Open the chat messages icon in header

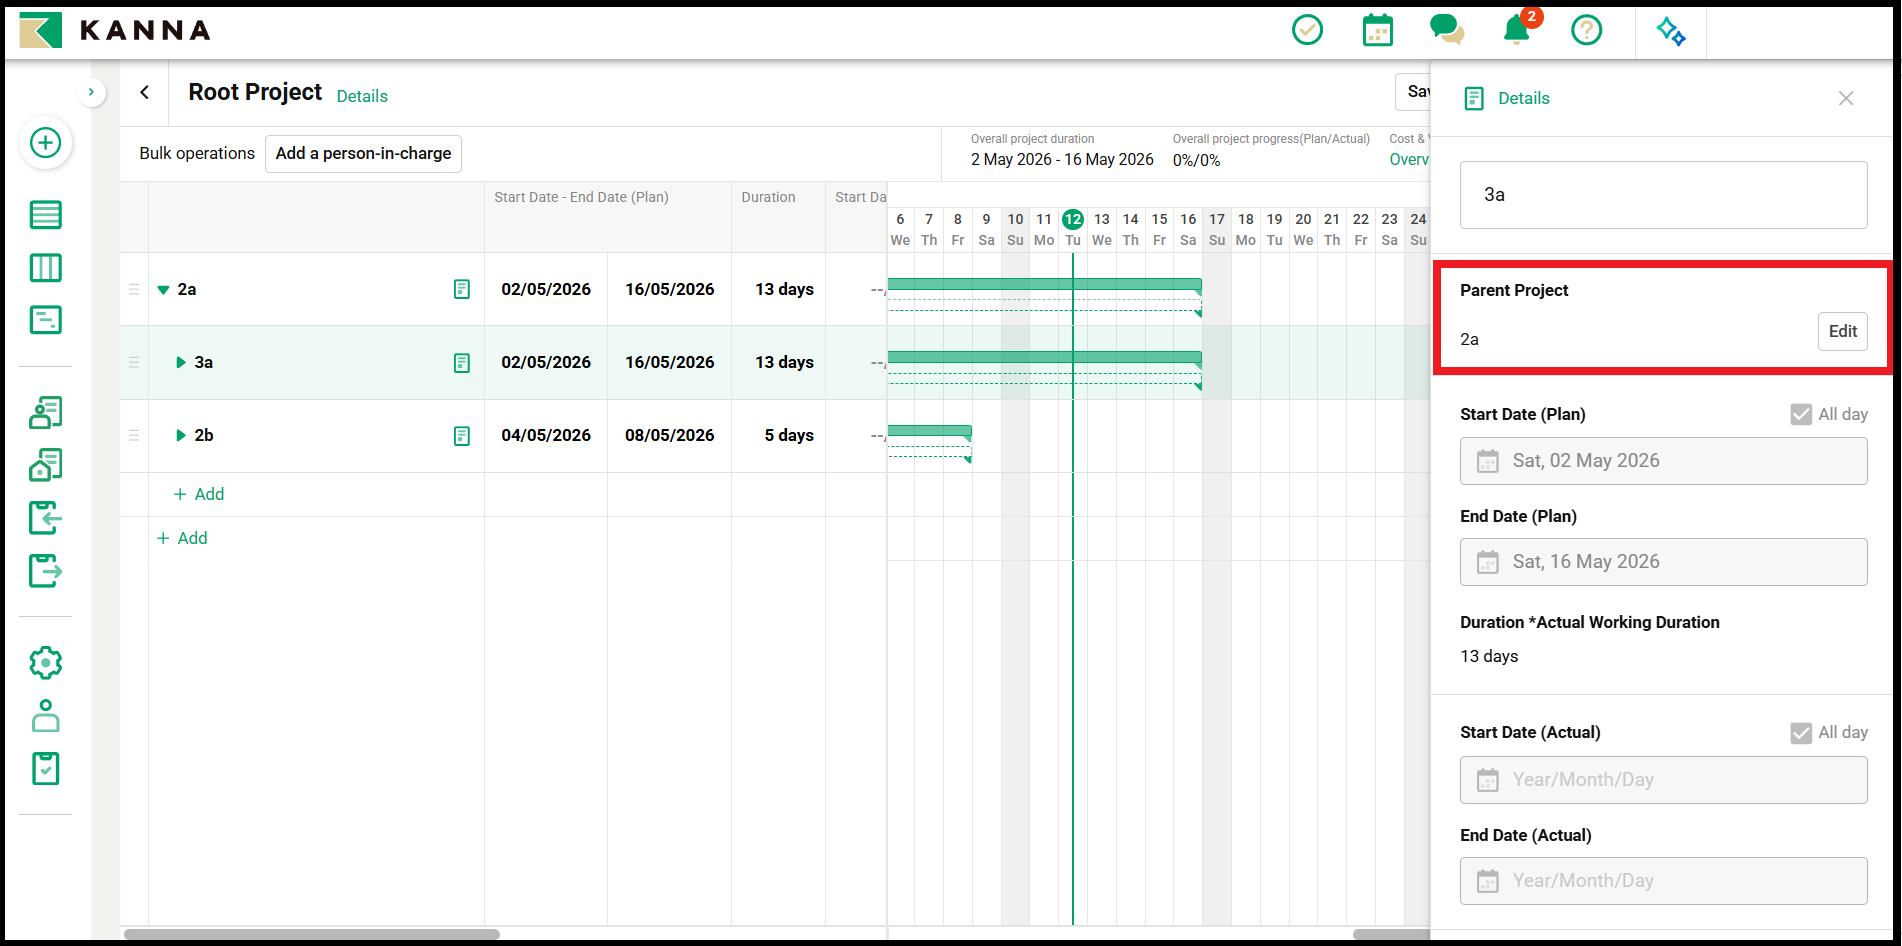click(x=1447, y=30)
